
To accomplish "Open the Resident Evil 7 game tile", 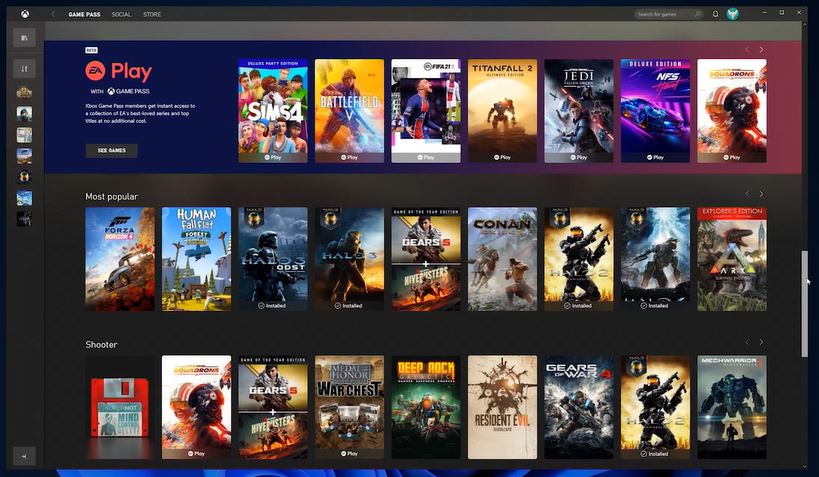I will pos(502,407).
